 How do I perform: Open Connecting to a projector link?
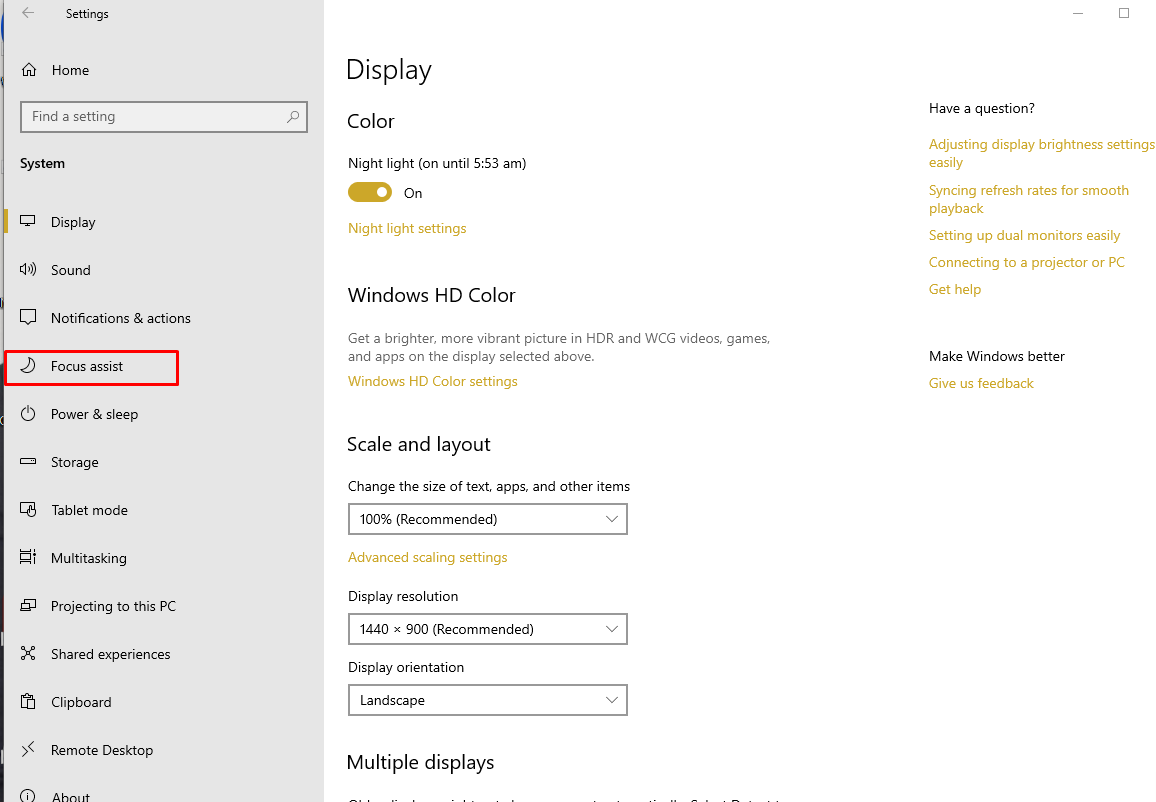pyautogui.click(x=1026, y=262)
